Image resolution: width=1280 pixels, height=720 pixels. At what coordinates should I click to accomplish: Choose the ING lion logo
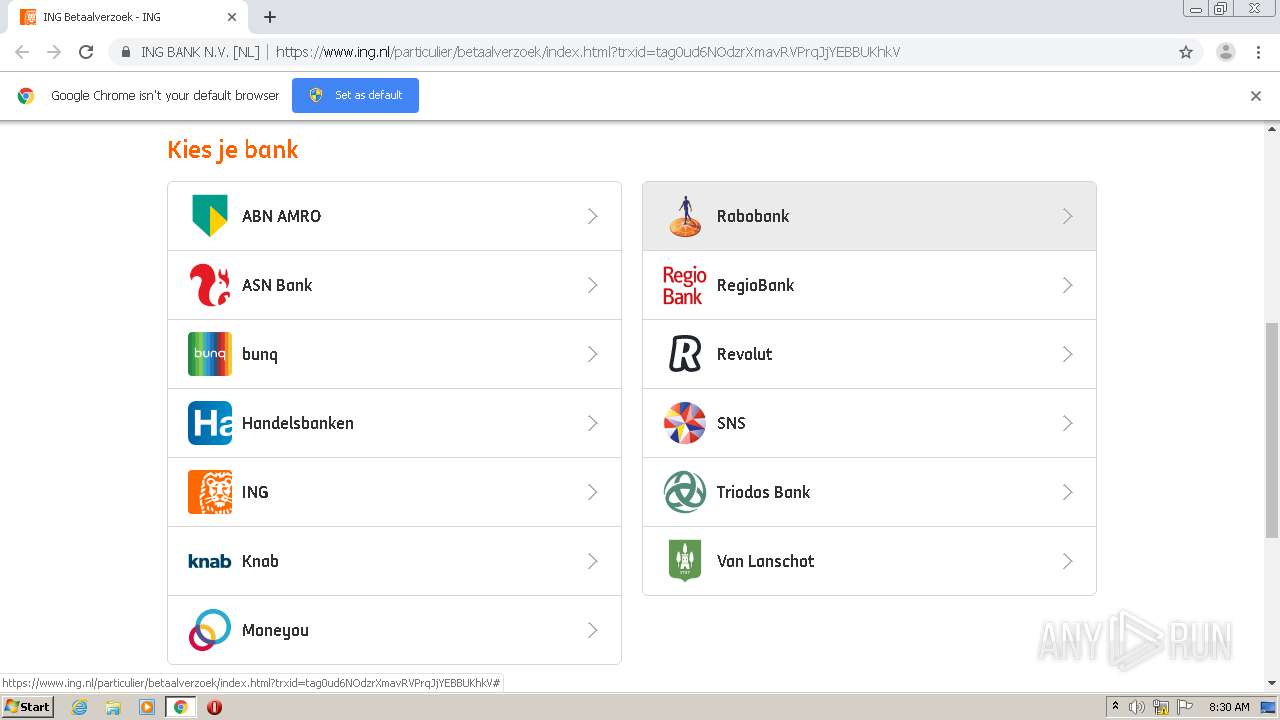(x=210, y=492)
